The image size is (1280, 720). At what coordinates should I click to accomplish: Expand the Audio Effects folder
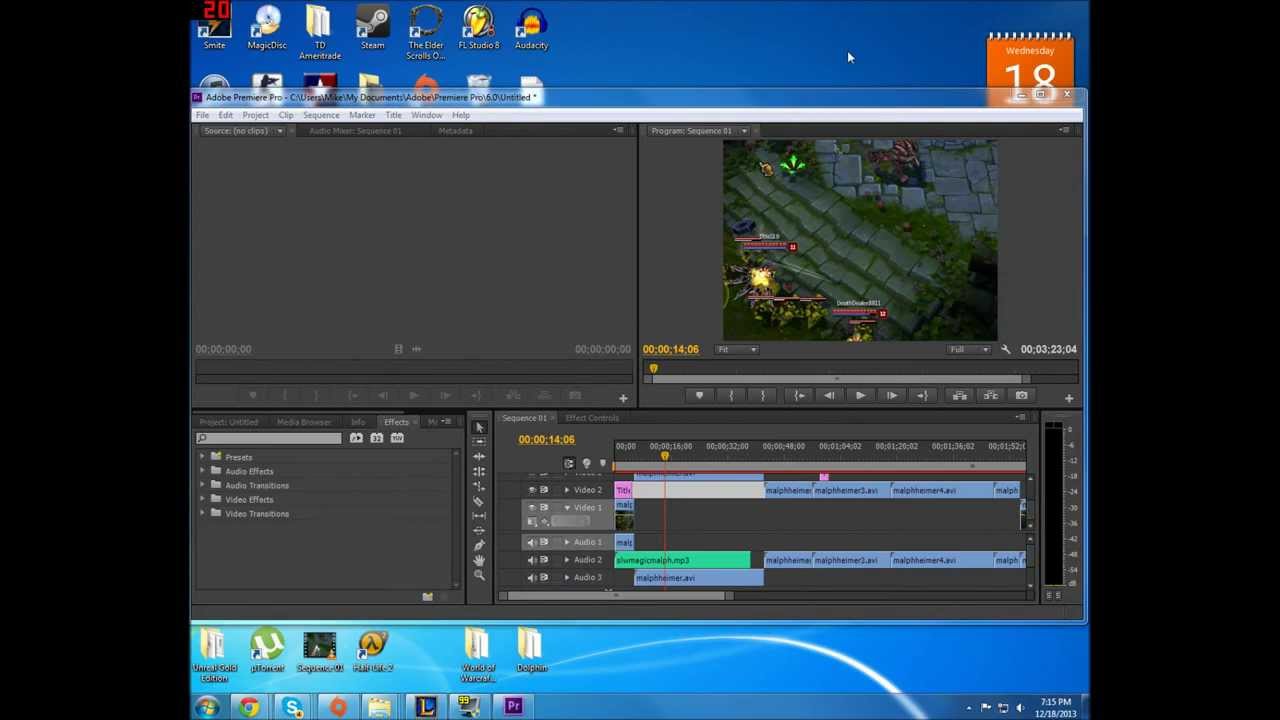pos(202,471)
